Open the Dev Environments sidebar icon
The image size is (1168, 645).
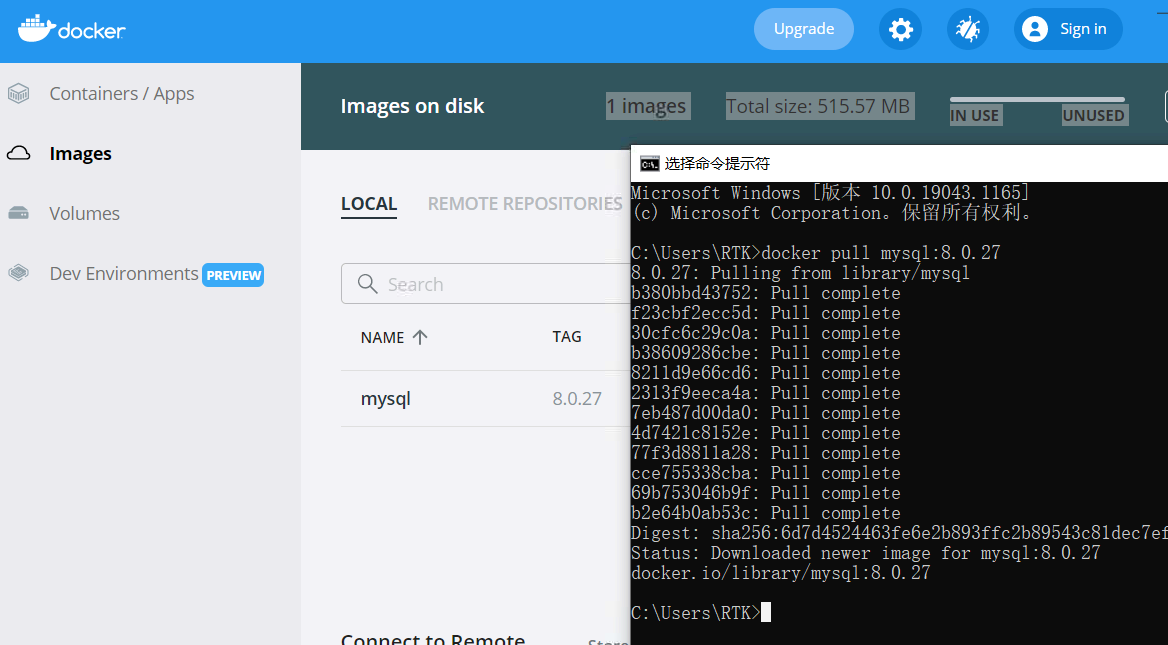pos(18,273)
